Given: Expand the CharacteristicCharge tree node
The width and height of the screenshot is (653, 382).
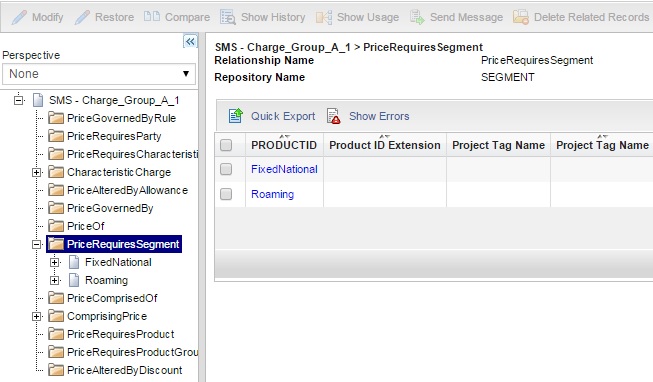Looking at the screenshot, I should [x=37, y=172].
